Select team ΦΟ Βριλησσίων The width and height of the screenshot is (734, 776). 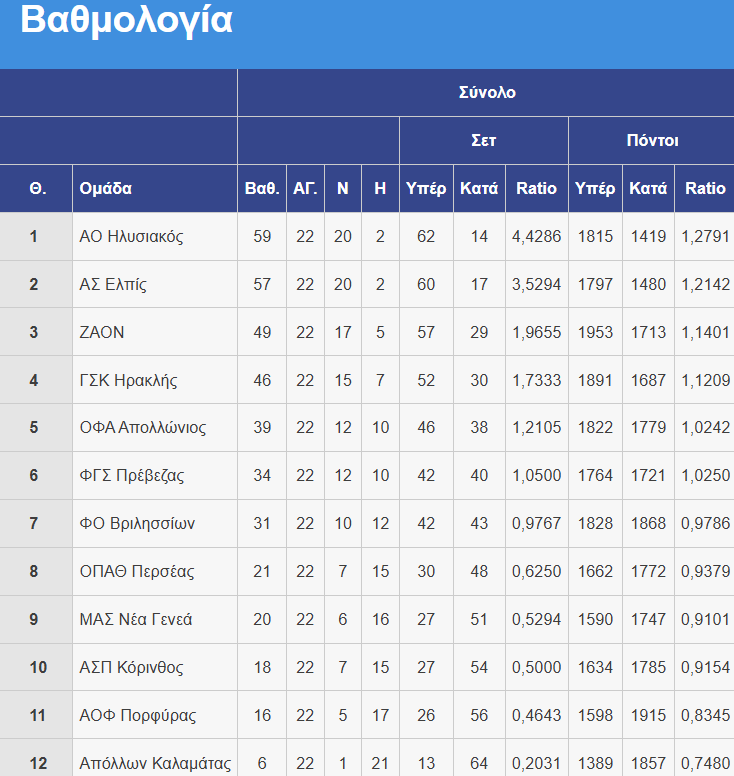(x=137, y=524)
